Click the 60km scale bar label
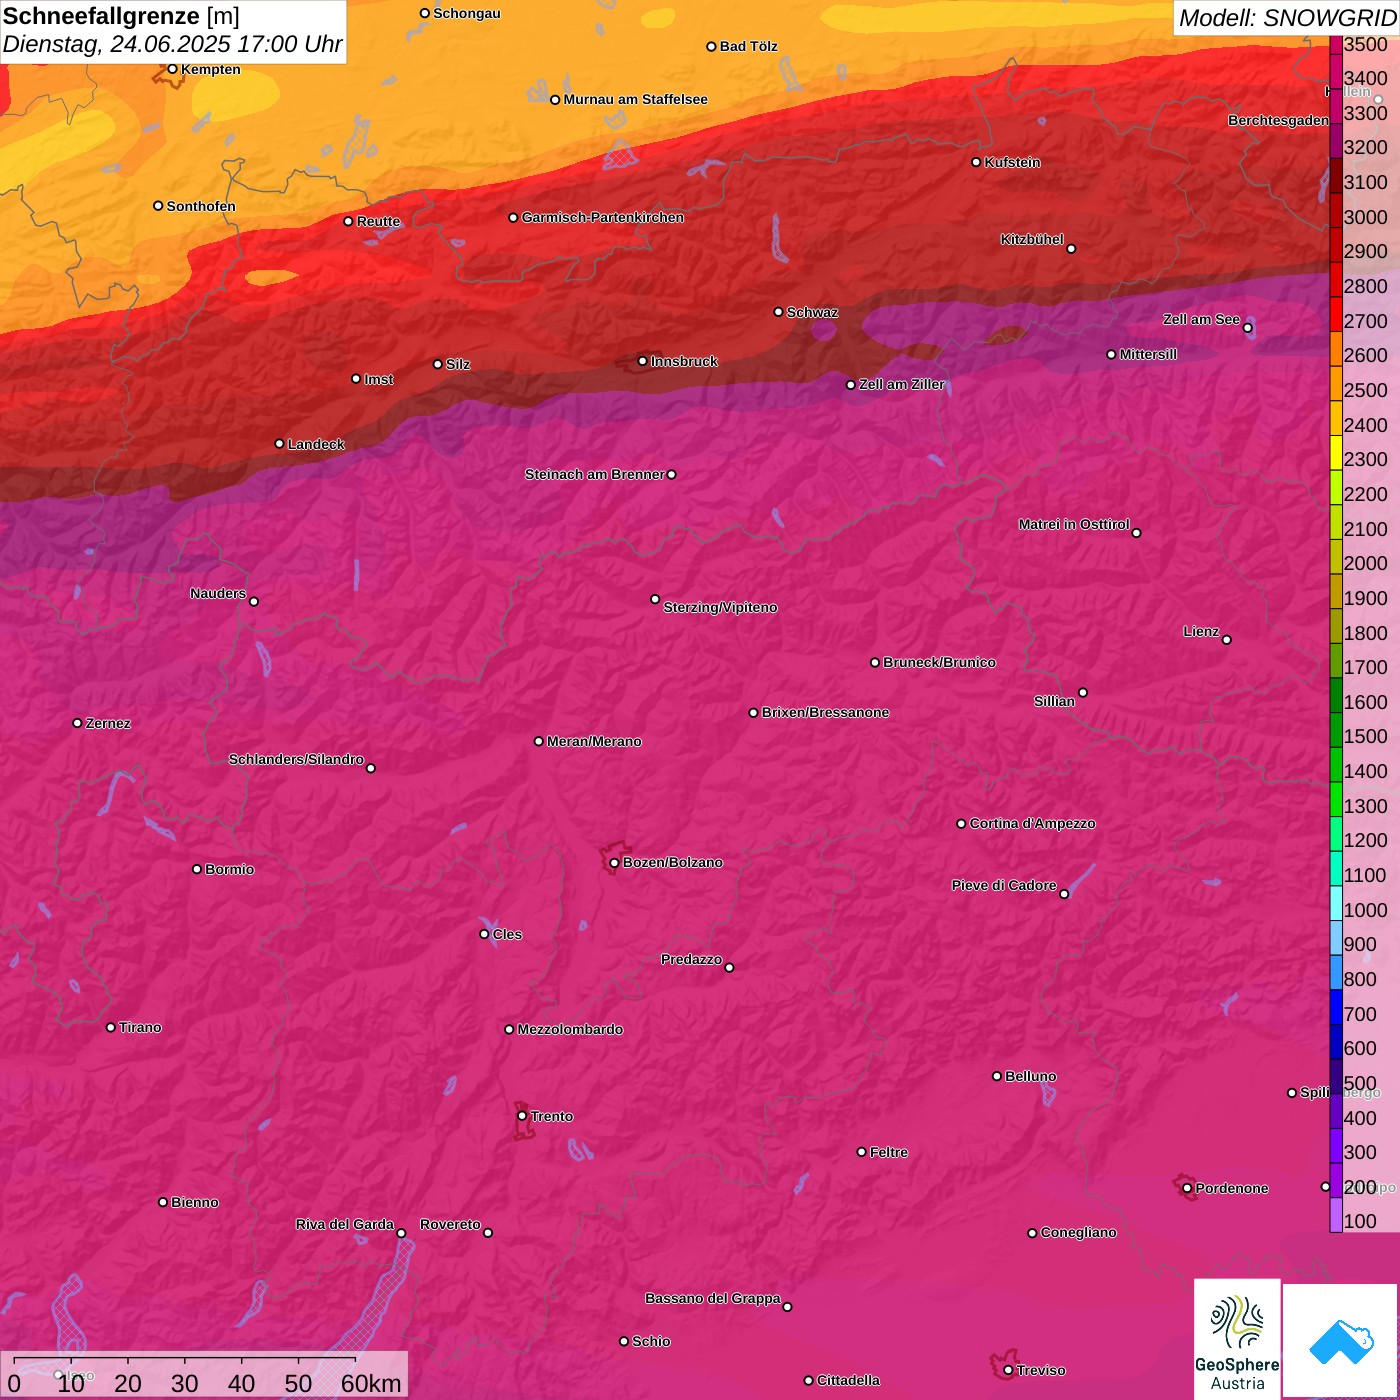 371,1383
